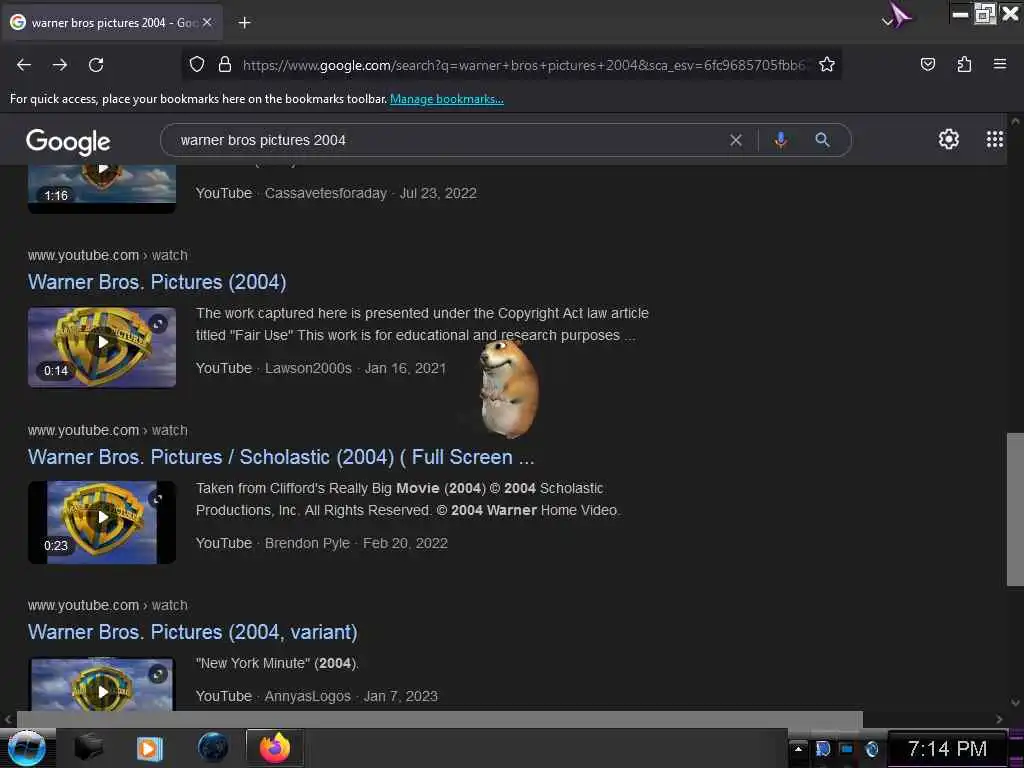Play the 0:14 Lawson2000s video thumbnail
The height and width of the screenshot is (768, 1024).
[102, 347]
